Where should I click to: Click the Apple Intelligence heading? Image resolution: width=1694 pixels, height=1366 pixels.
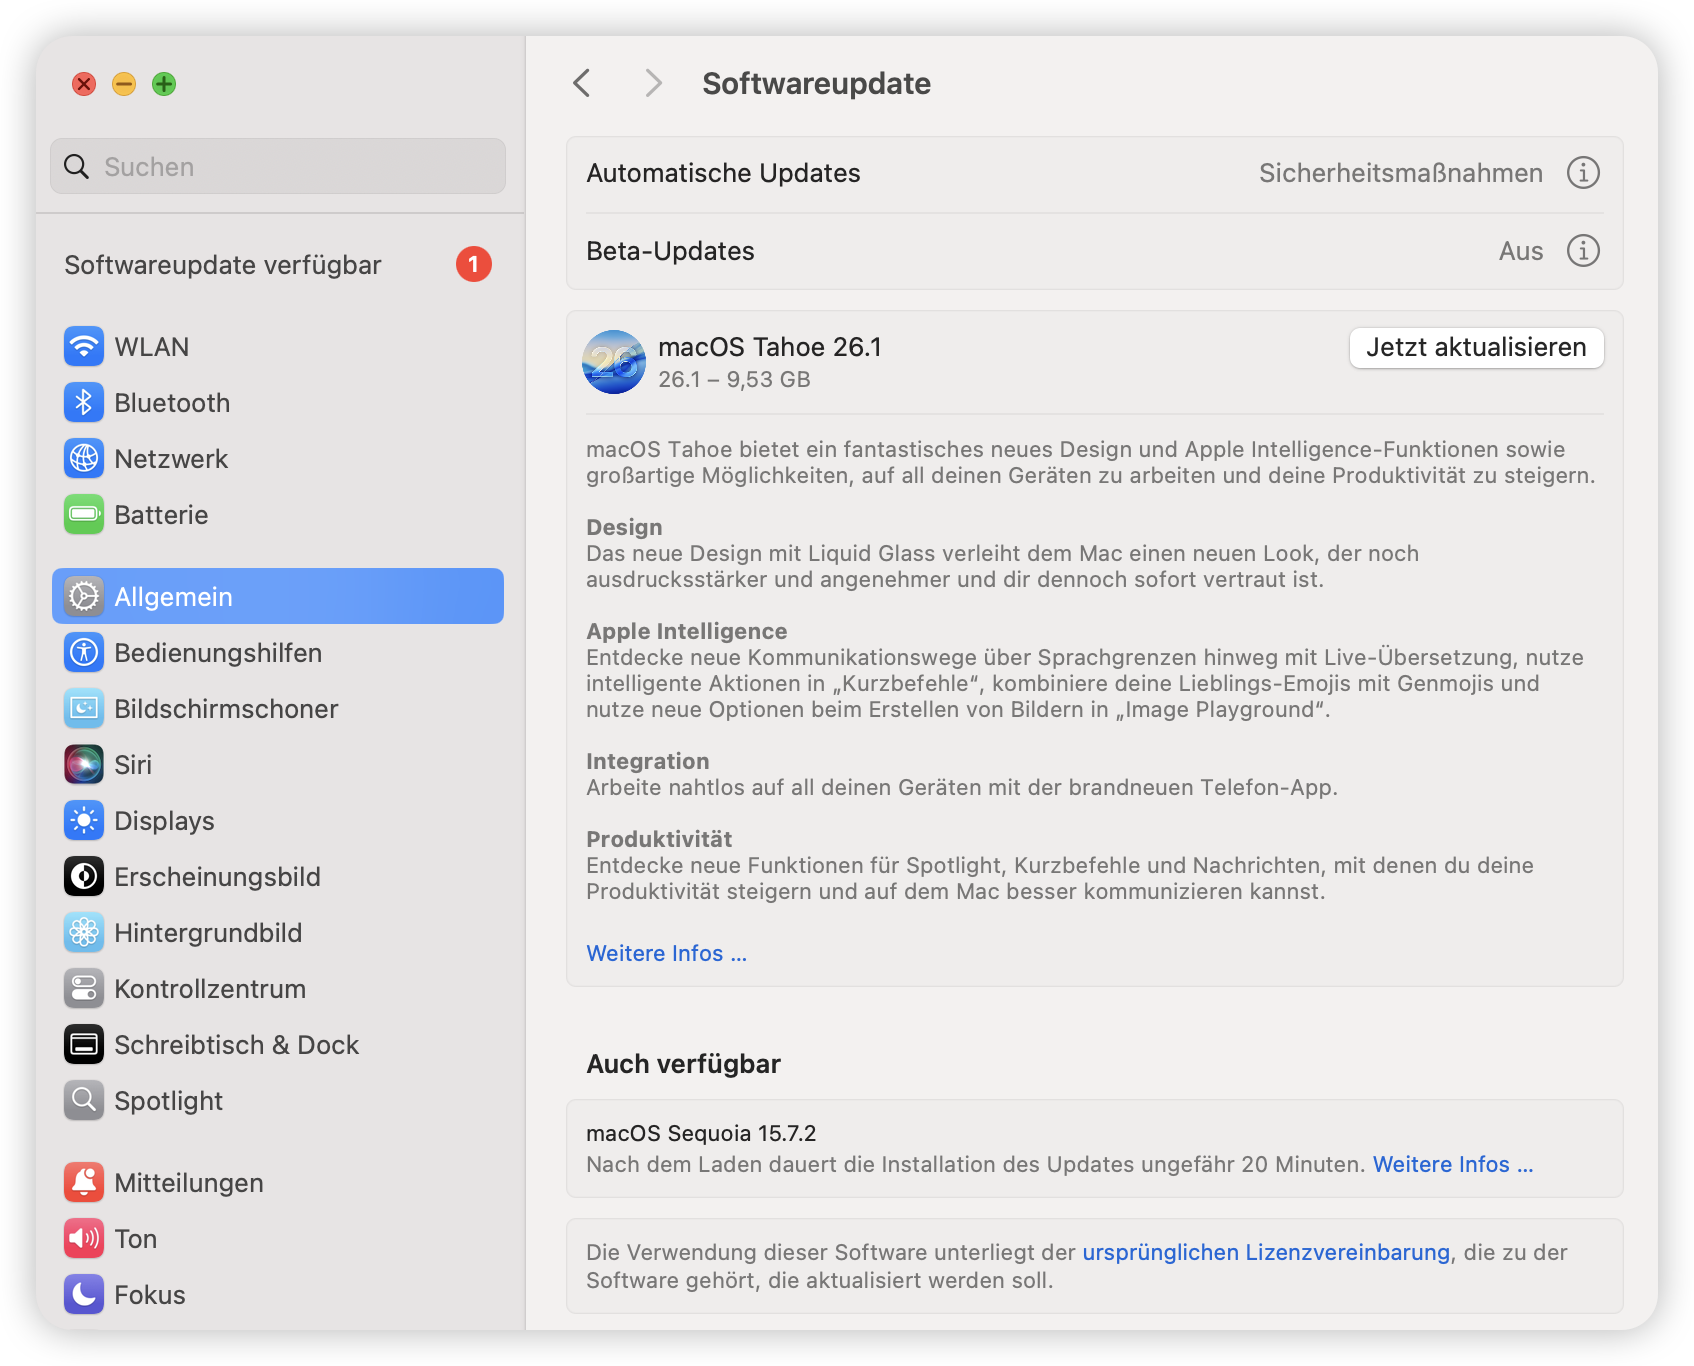pyautogui.click(x=686, y=632)
